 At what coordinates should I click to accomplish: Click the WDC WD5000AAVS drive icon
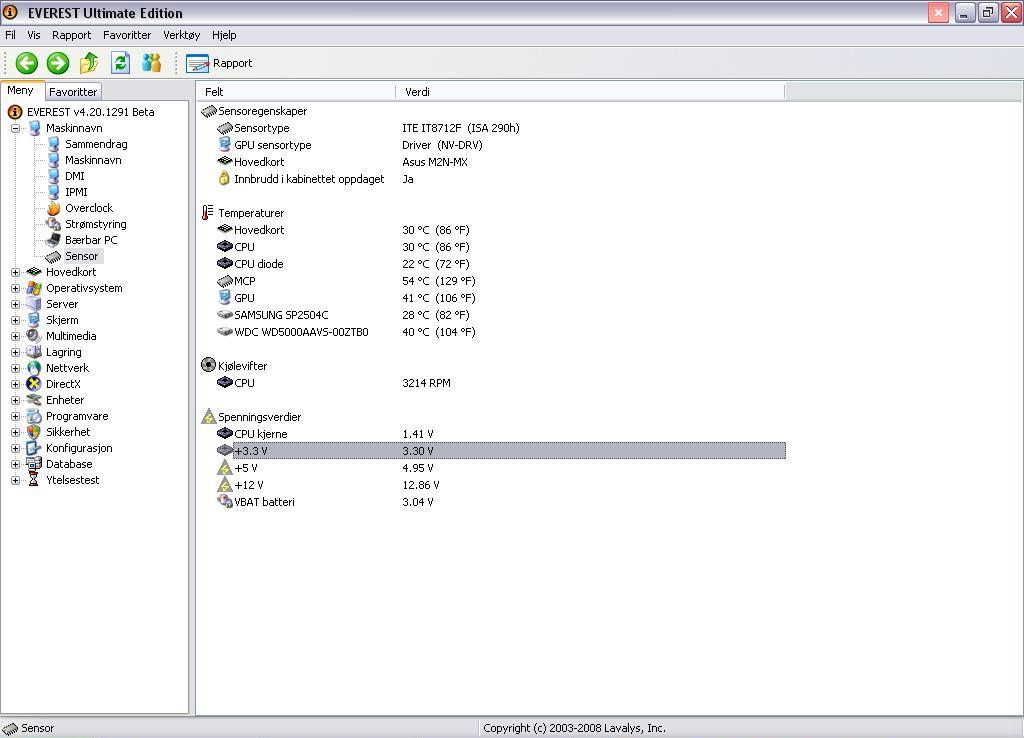click(x=225, y=332)
